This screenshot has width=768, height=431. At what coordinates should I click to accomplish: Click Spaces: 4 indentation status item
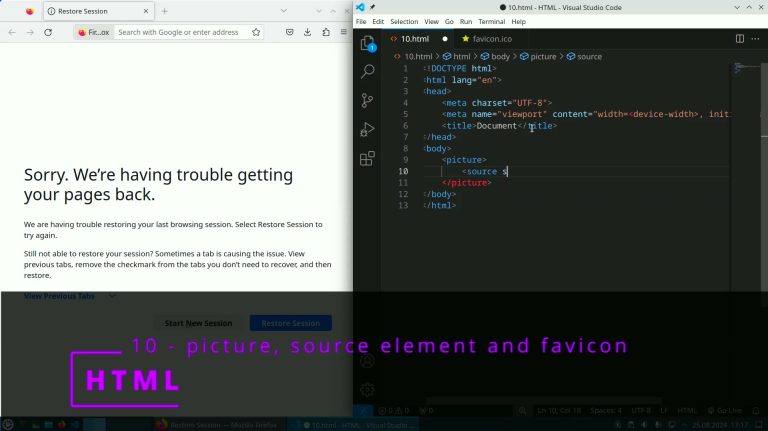[605, 410]
